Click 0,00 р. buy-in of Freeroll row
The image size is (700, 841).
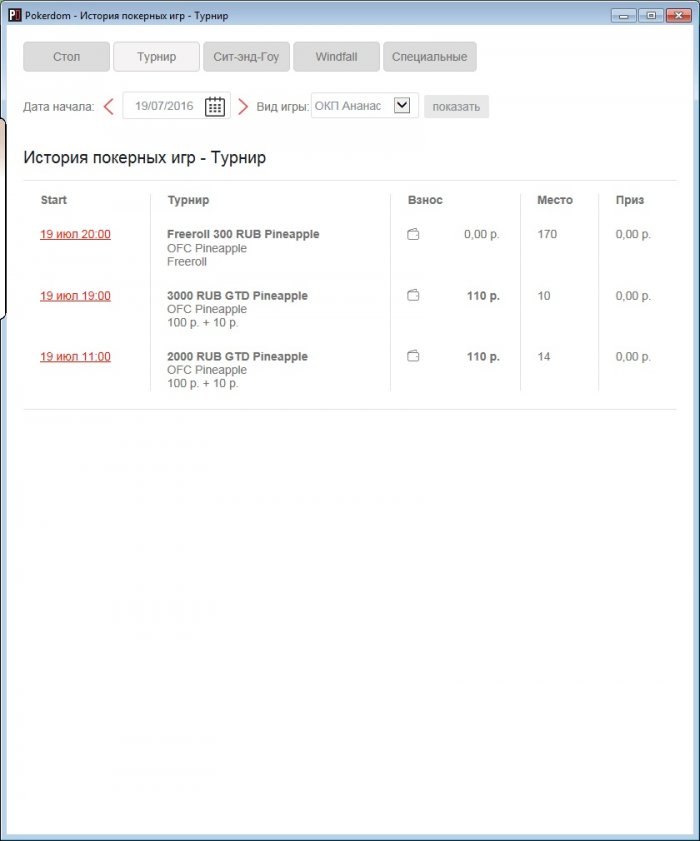coord(482,234)
